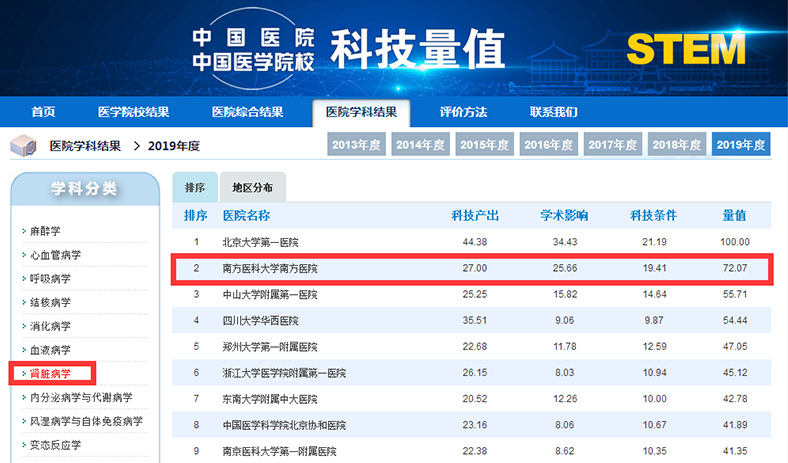Image resolution: width=788 pixels, height=463 pixels.
Task: Click the 科技产出 column header
Action: [475, 216]
